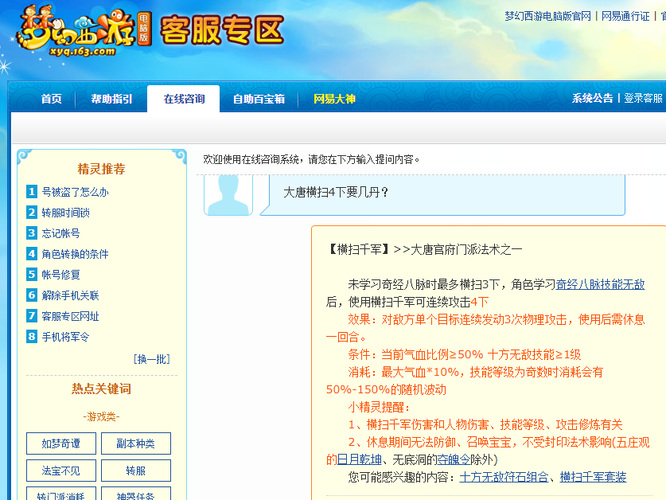This screenshot has height=500, width=666.
Task: Open the 横扫千军套装 related link
Action: point(593,477)
